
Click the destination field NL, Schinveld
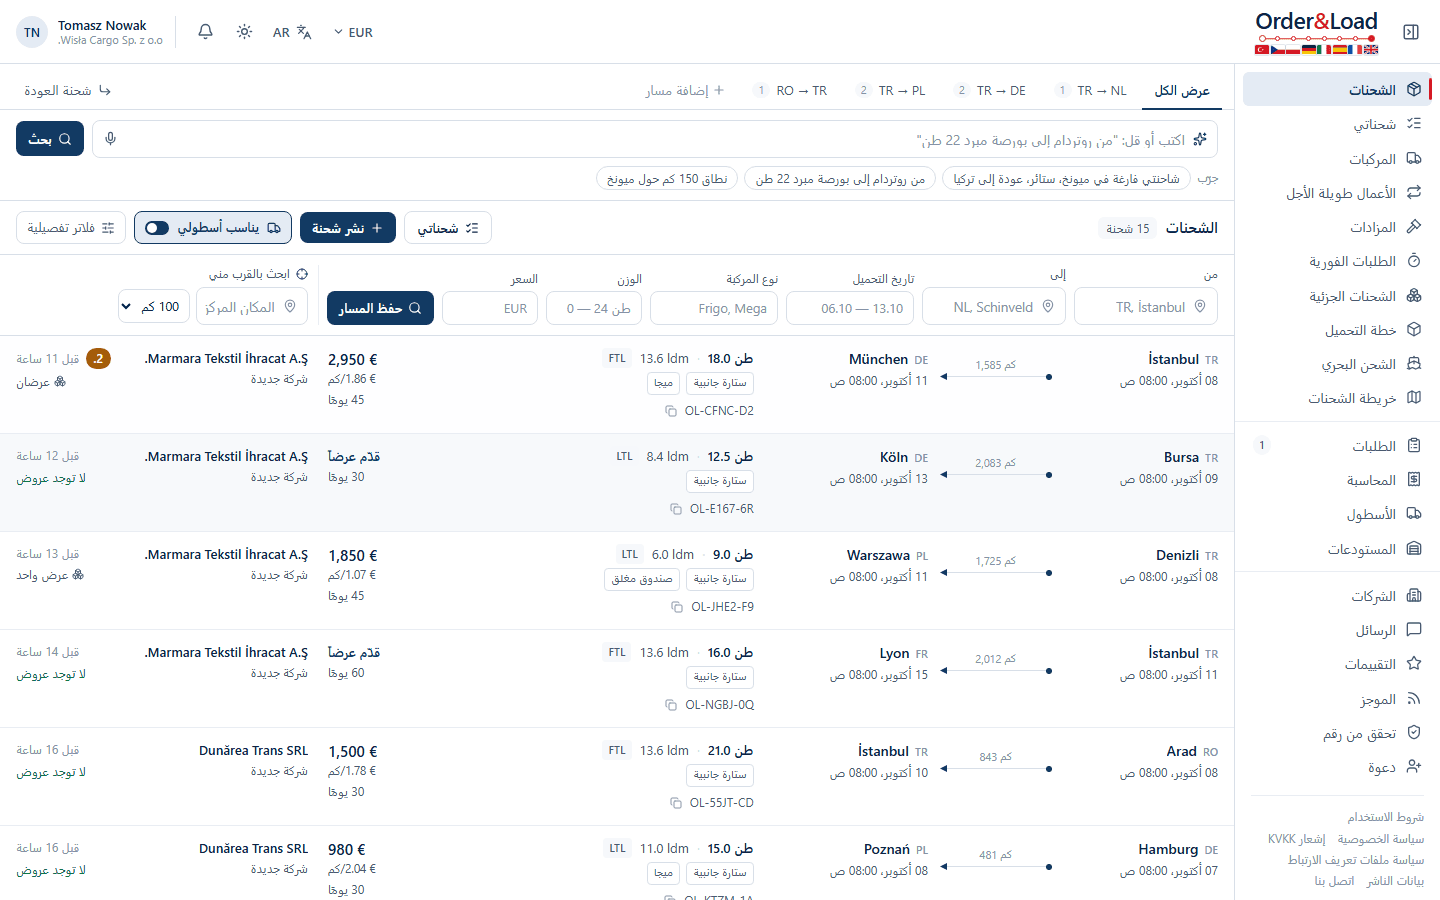pos(994,307)
